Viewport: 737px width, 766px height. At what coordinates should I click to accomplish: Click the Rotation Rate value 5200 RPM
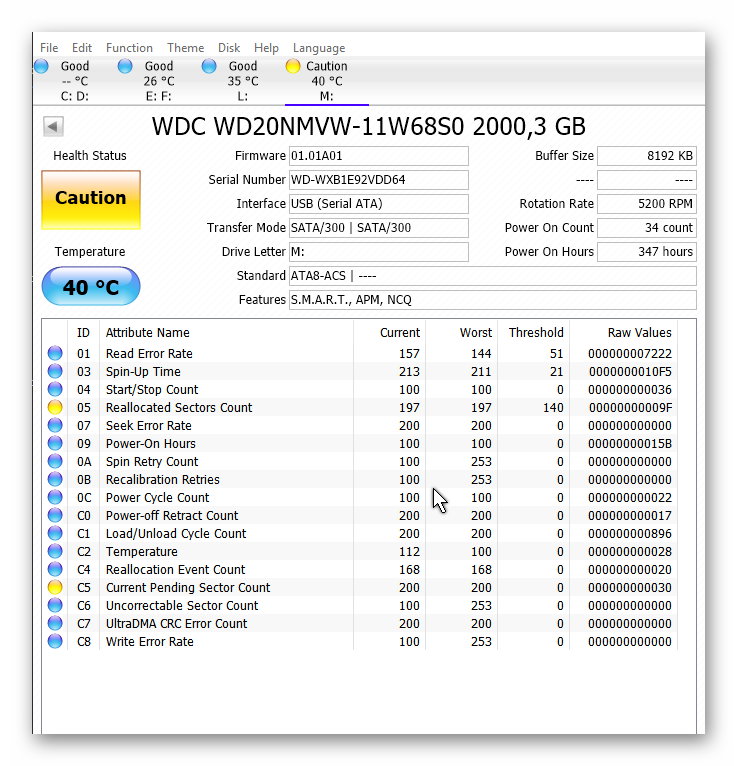pyautogui.click(x=647, y=204)
